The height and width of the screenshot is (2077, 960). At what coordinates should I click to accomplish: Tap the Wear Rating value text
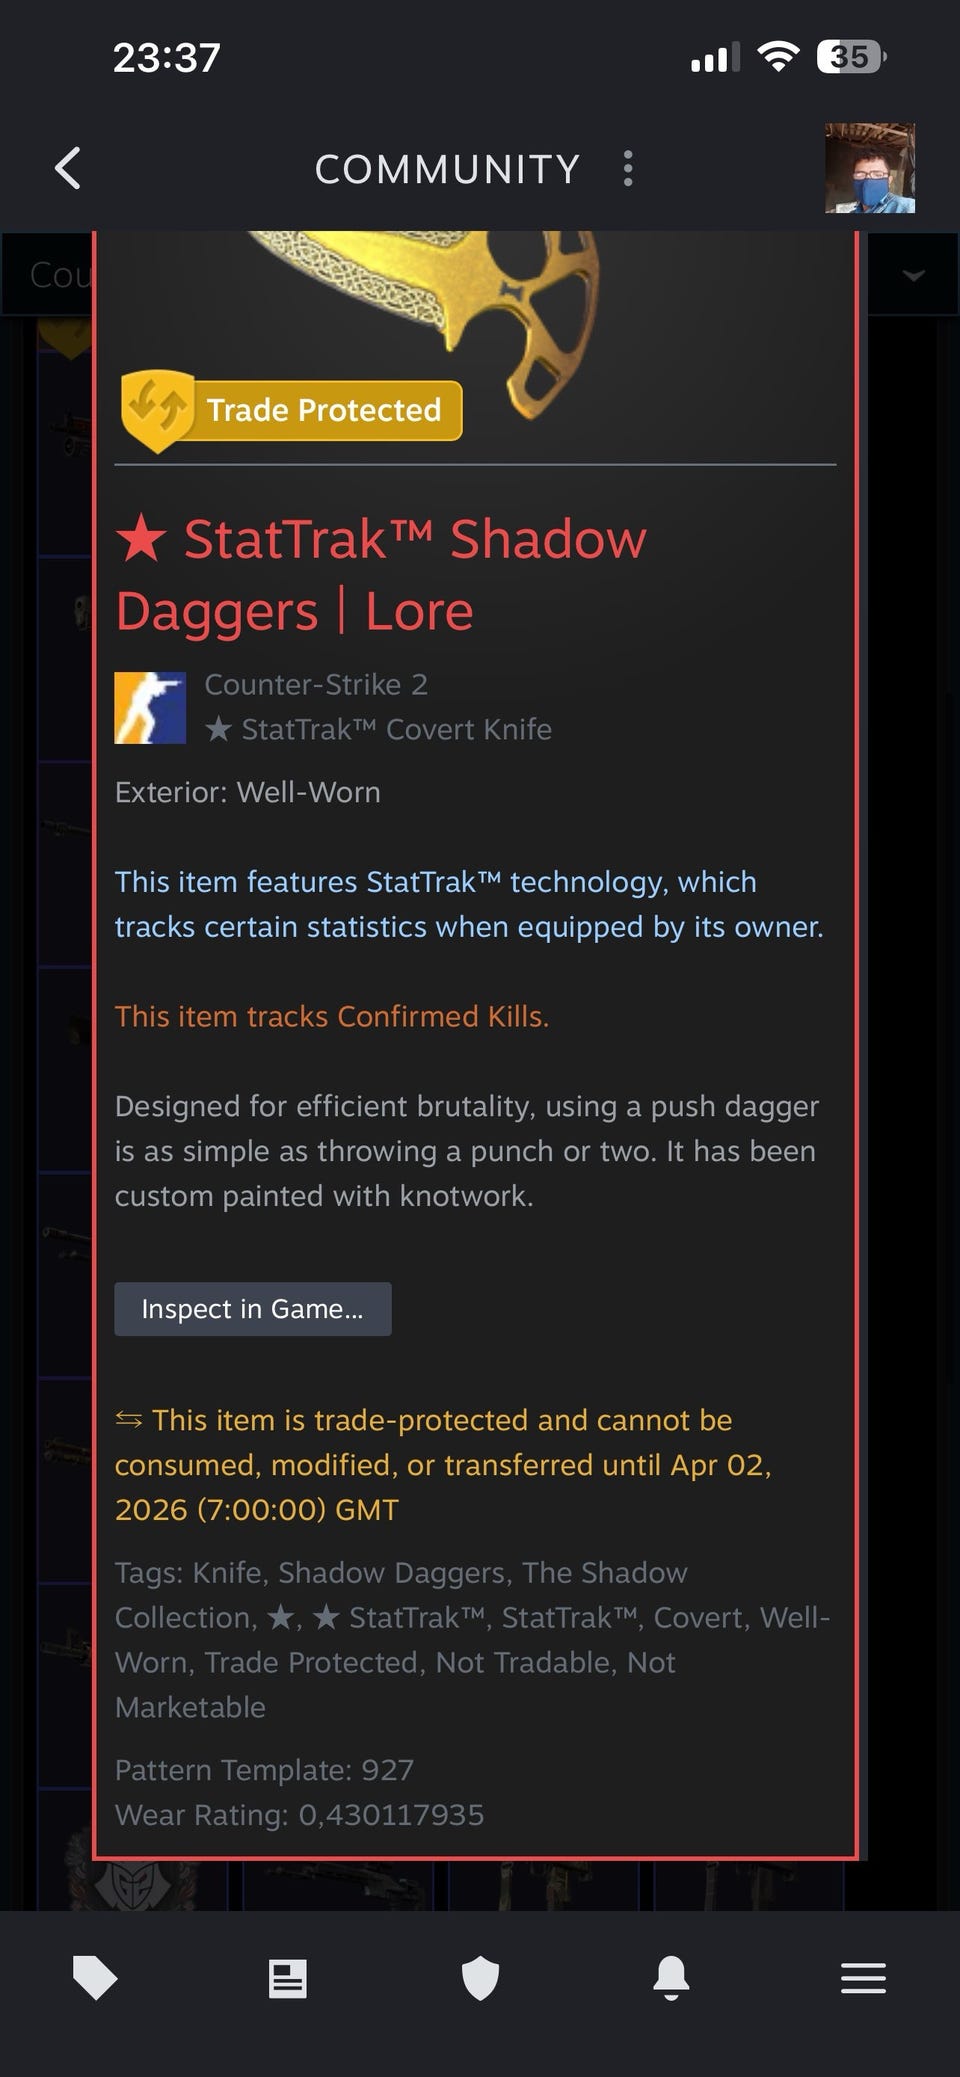click(391, 1814)
